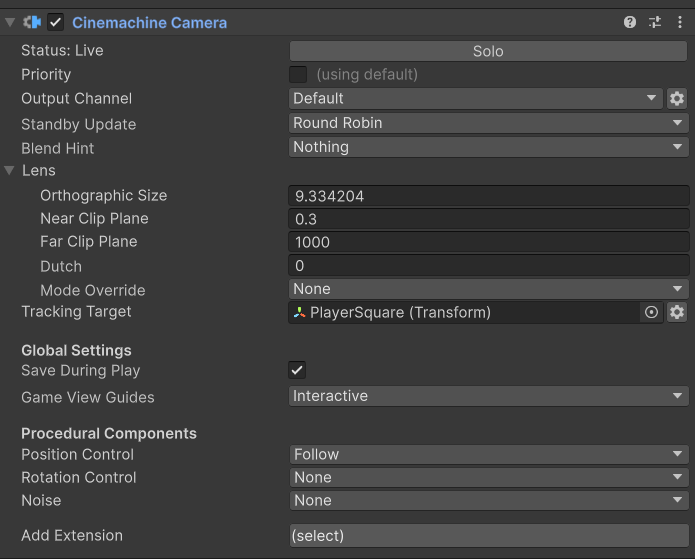Open the Position Control dropdown
The height and width of the screenshot is (559, 695).
(489, 454)
